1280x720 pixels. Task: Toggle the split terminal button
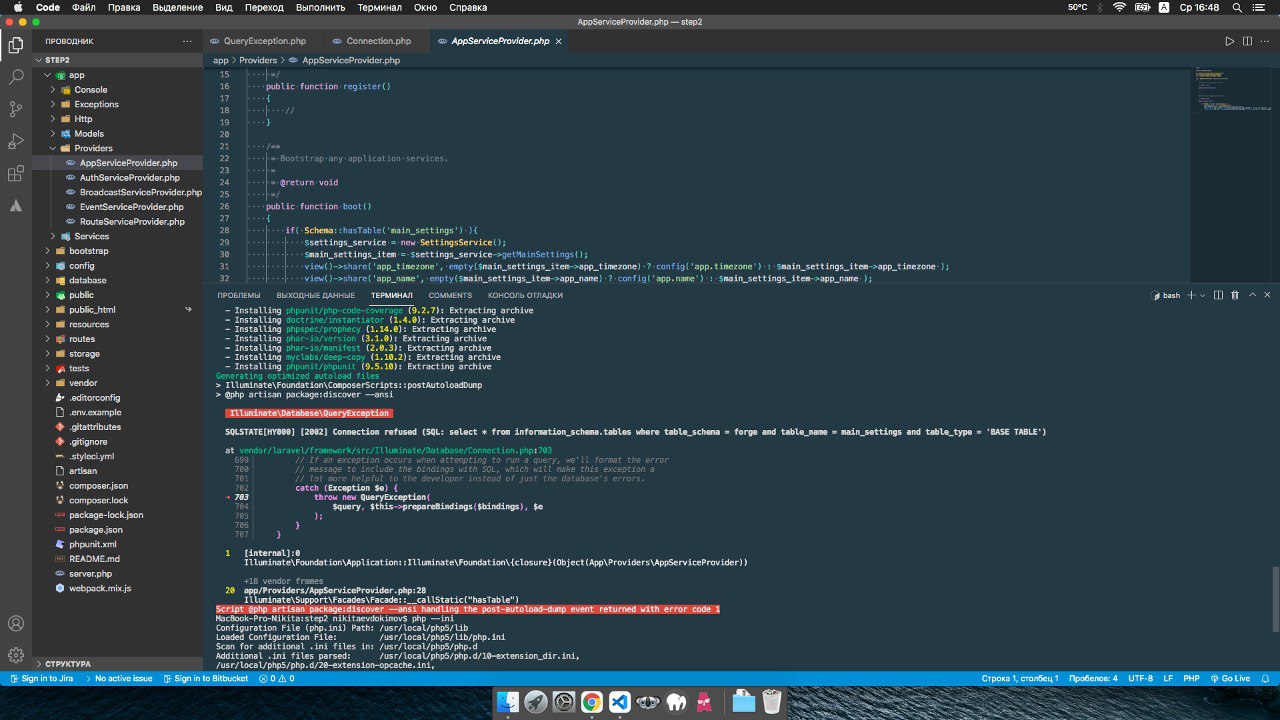tap(1219, 295)
